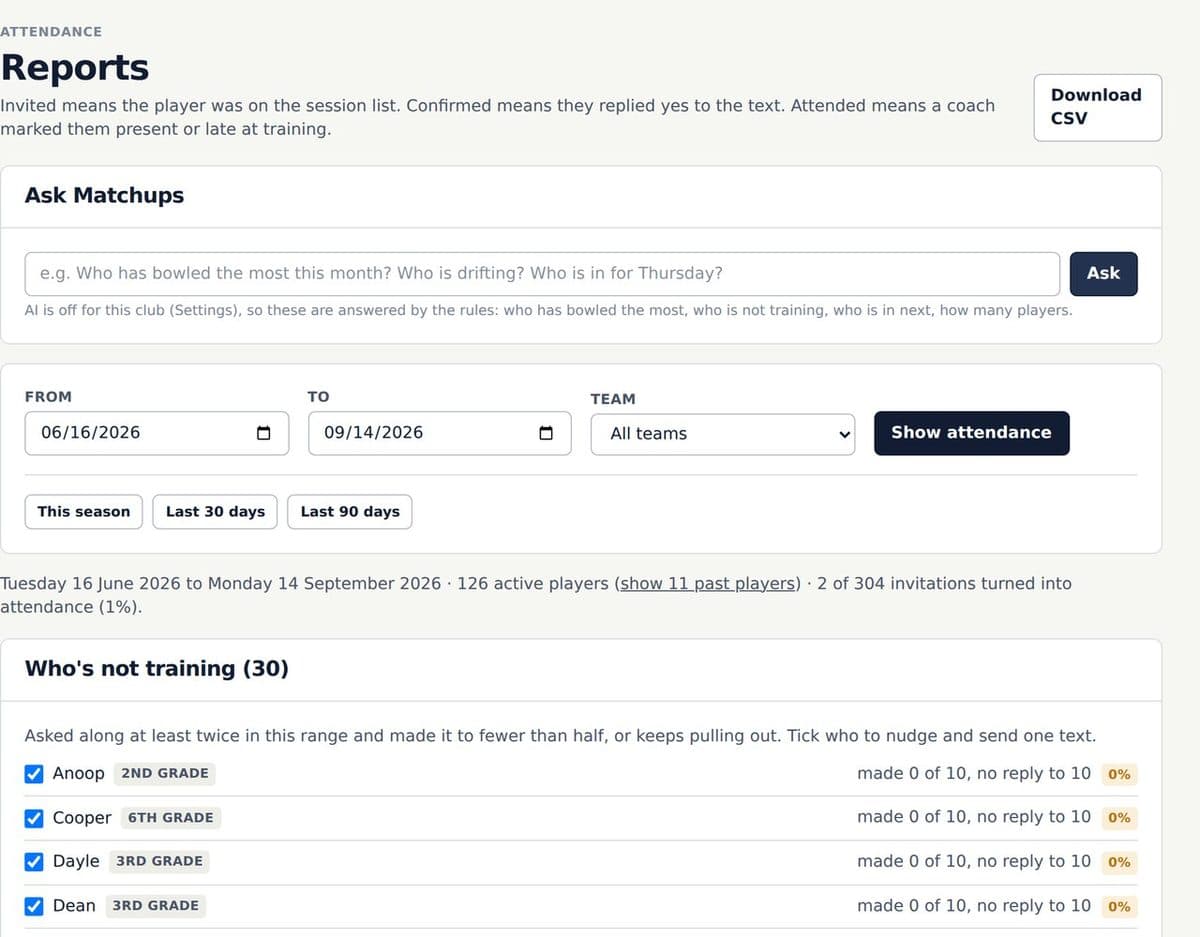Viewport: 1200px width, 937px height.
Task: Submit question with the Ask button
Action: pyautogui.click(x=1103, y=273)
